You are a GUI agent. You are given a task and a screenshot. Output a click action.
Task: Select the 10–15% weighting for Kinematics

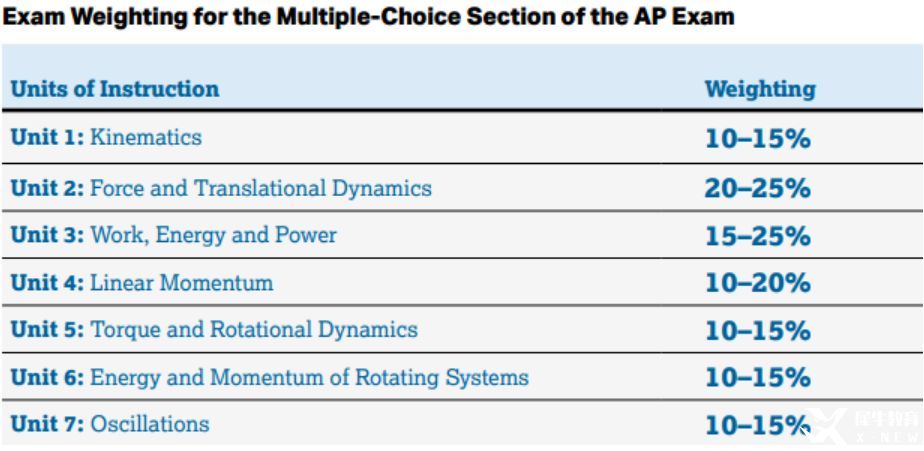(758, 140)
